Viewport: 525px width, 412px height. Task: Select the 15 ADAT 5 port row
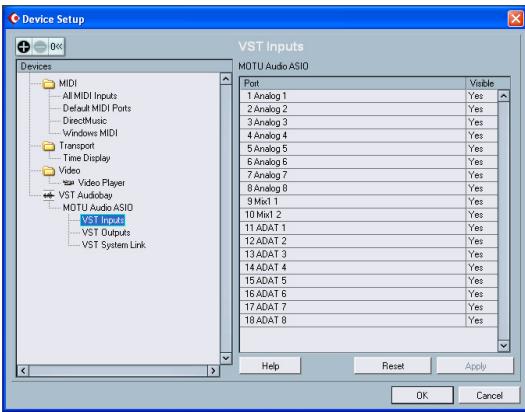(x=369, y=280)
